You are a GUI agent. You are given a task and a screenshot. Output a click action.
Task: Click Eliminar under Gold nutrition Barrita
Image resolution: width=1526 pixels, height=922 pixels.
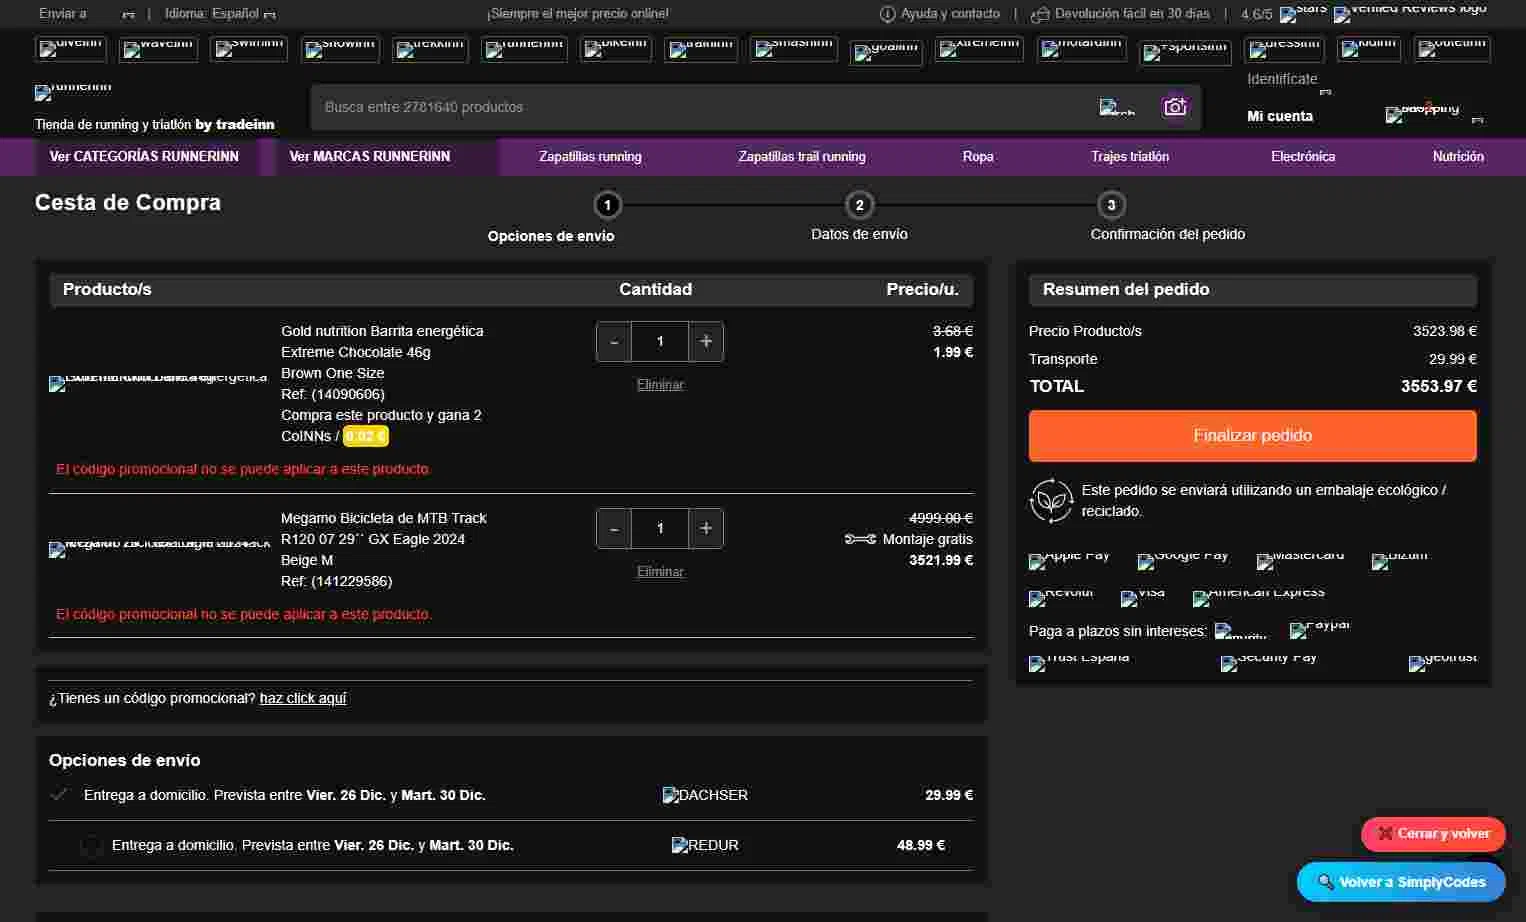pyautogui.click(x=660, y=384)
